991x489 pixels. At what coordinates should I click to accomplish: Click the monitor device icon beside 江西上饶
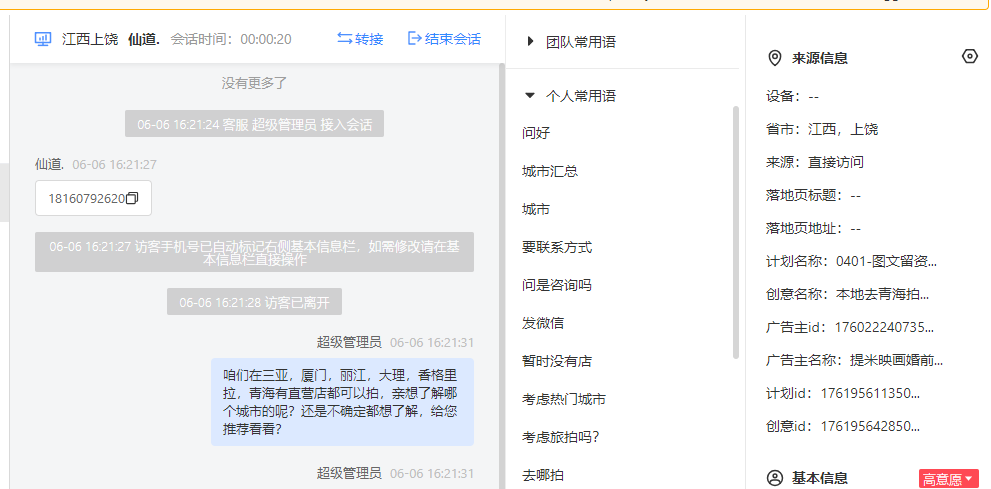pos(42,39)
